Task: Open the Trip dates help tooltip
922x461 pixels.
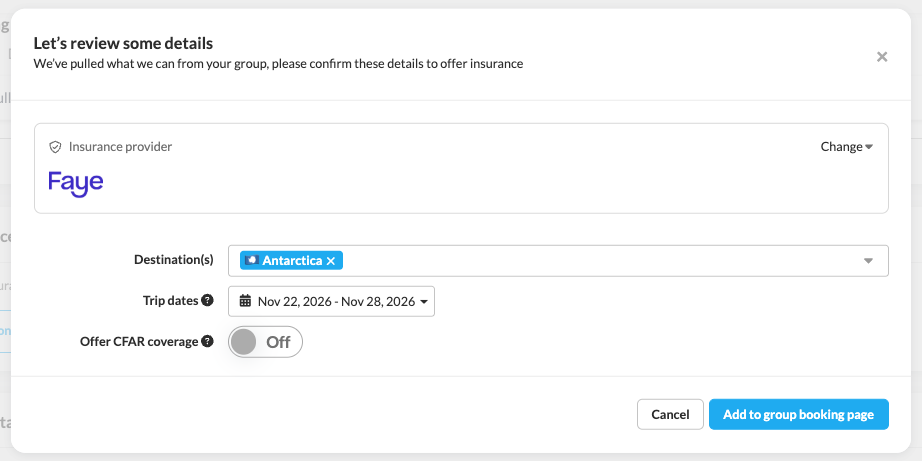Action: (x=207, y=300)
